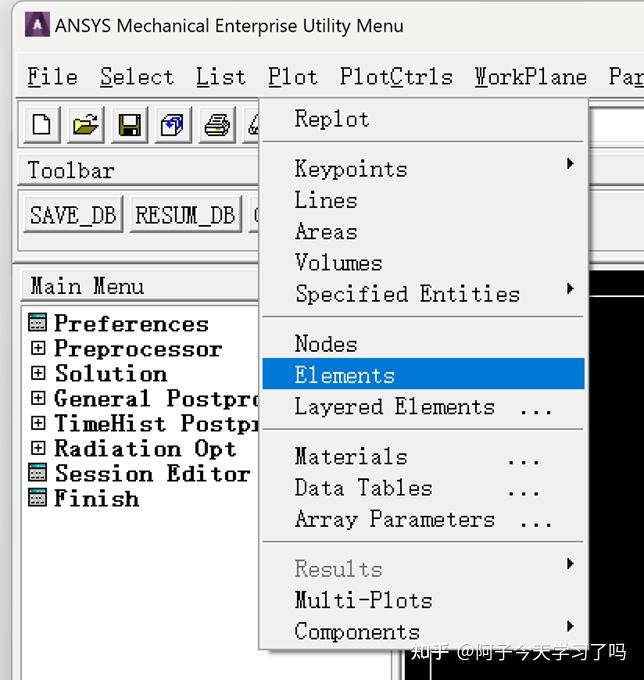The width and height of the screenshot is (644, 680).
Task: Expand the Radiation Opt tree node
Action: [38, 449]
